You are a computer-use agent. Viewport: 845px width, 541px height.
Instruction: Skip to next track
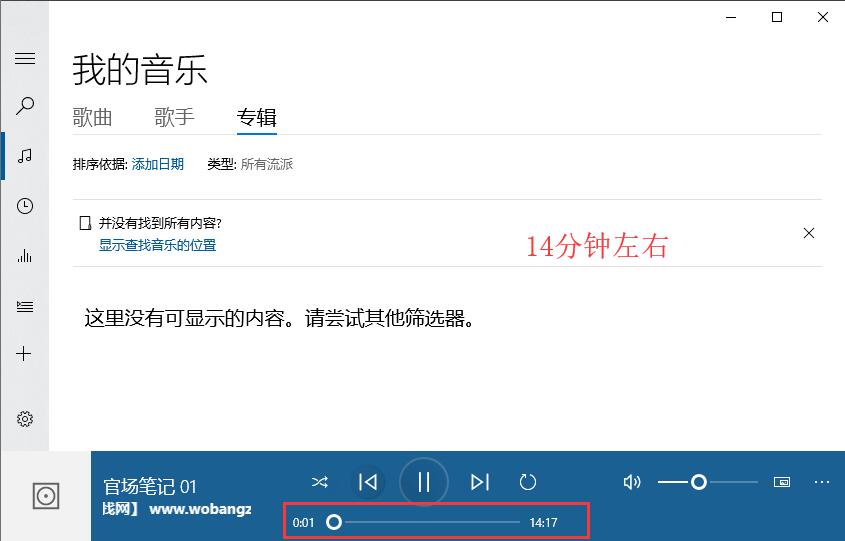[x=480, y=482]
